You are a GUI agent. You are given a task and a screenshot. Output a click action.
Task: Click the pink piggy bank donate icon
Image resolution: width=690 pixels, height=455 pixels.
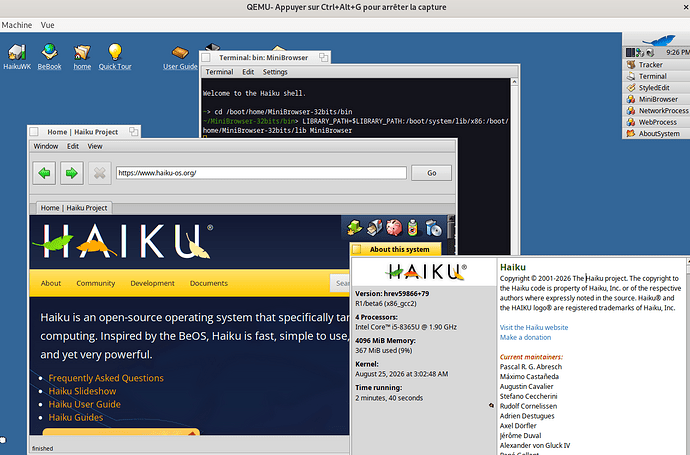[x=394, y=228]
